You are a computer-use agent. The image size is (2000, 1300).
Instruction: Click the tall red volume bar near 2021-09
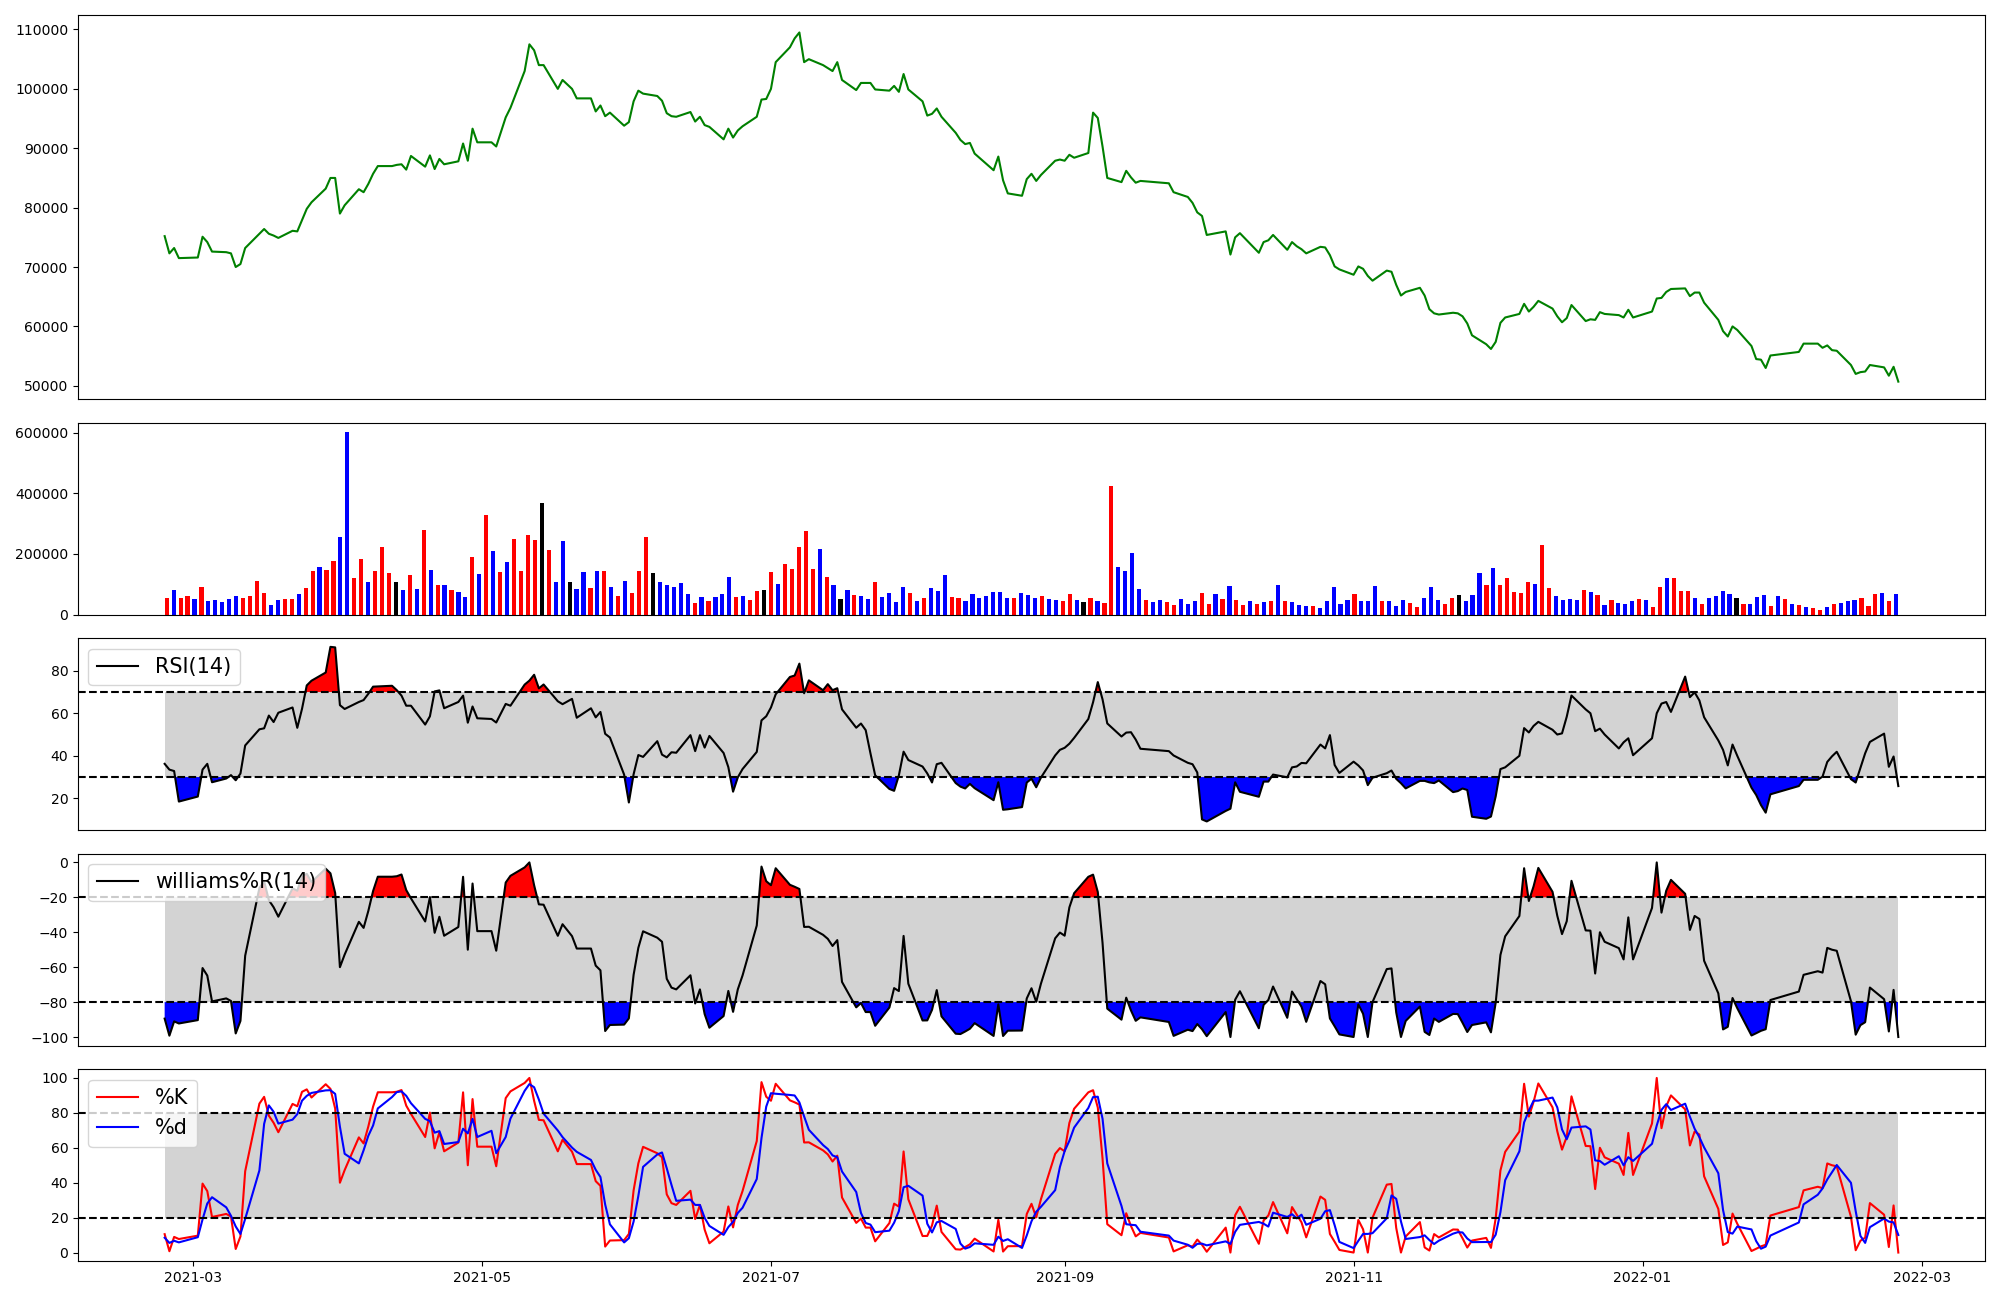[1111, 550]
